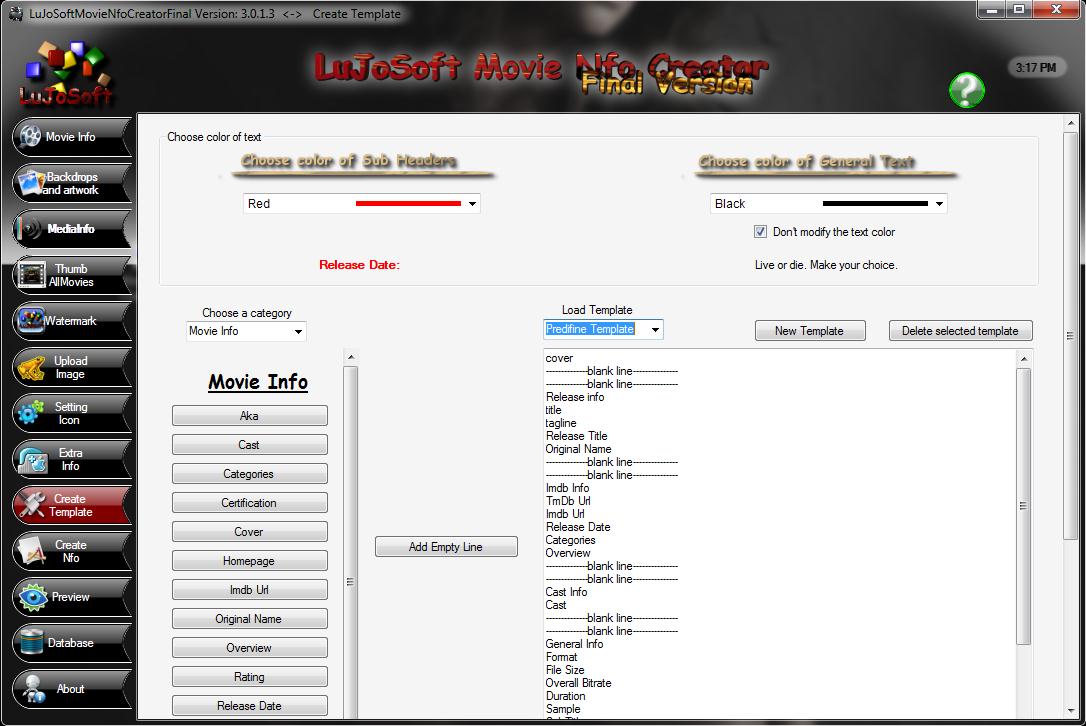Click the Movie Info film reel icon

tap(30, 136)
